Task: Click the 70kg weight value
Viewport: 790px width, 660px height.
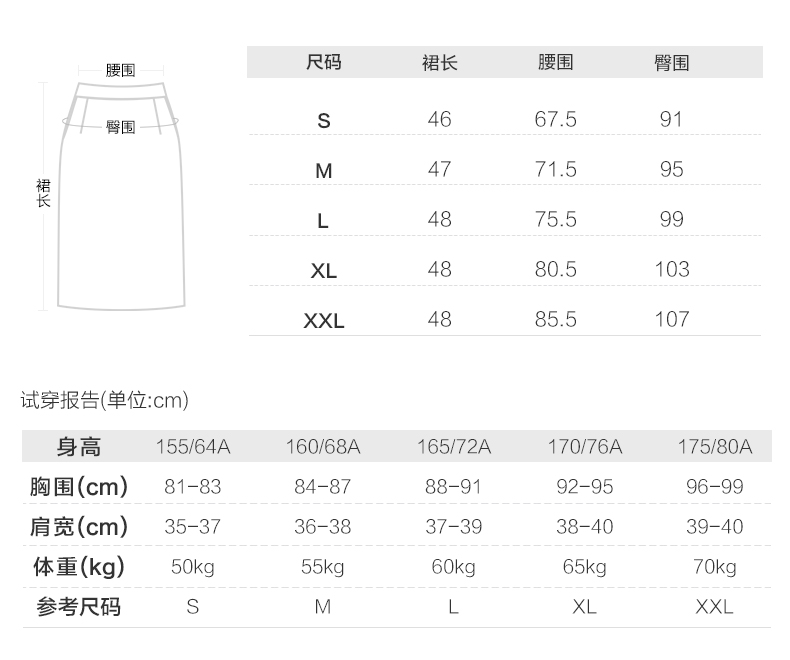Action: pos(715,567)
